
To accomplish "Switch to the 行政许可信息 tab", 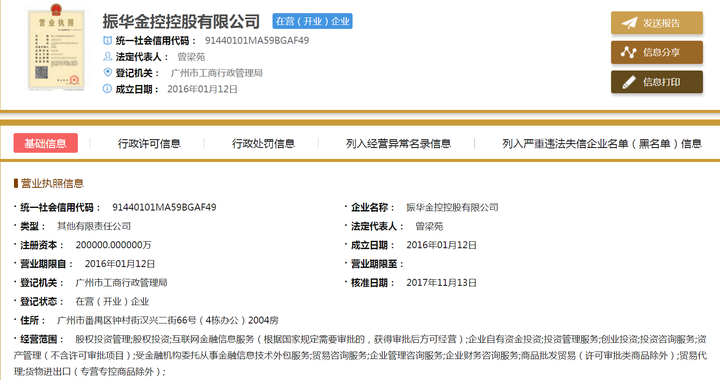I will tap(149, 144).
